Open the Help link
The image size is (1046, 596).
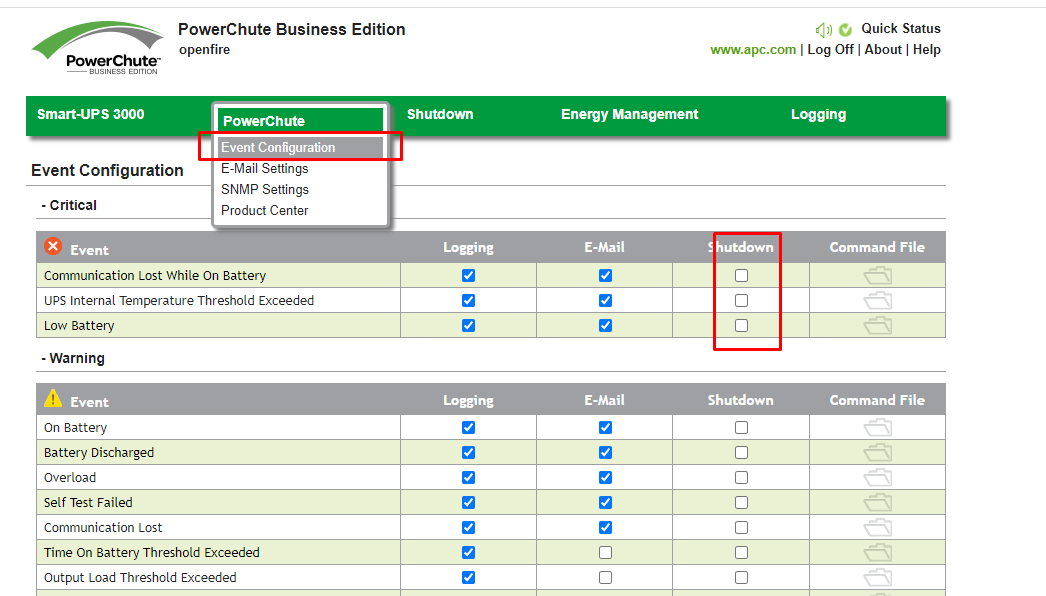pyautogui.click(x=927, y=49)
